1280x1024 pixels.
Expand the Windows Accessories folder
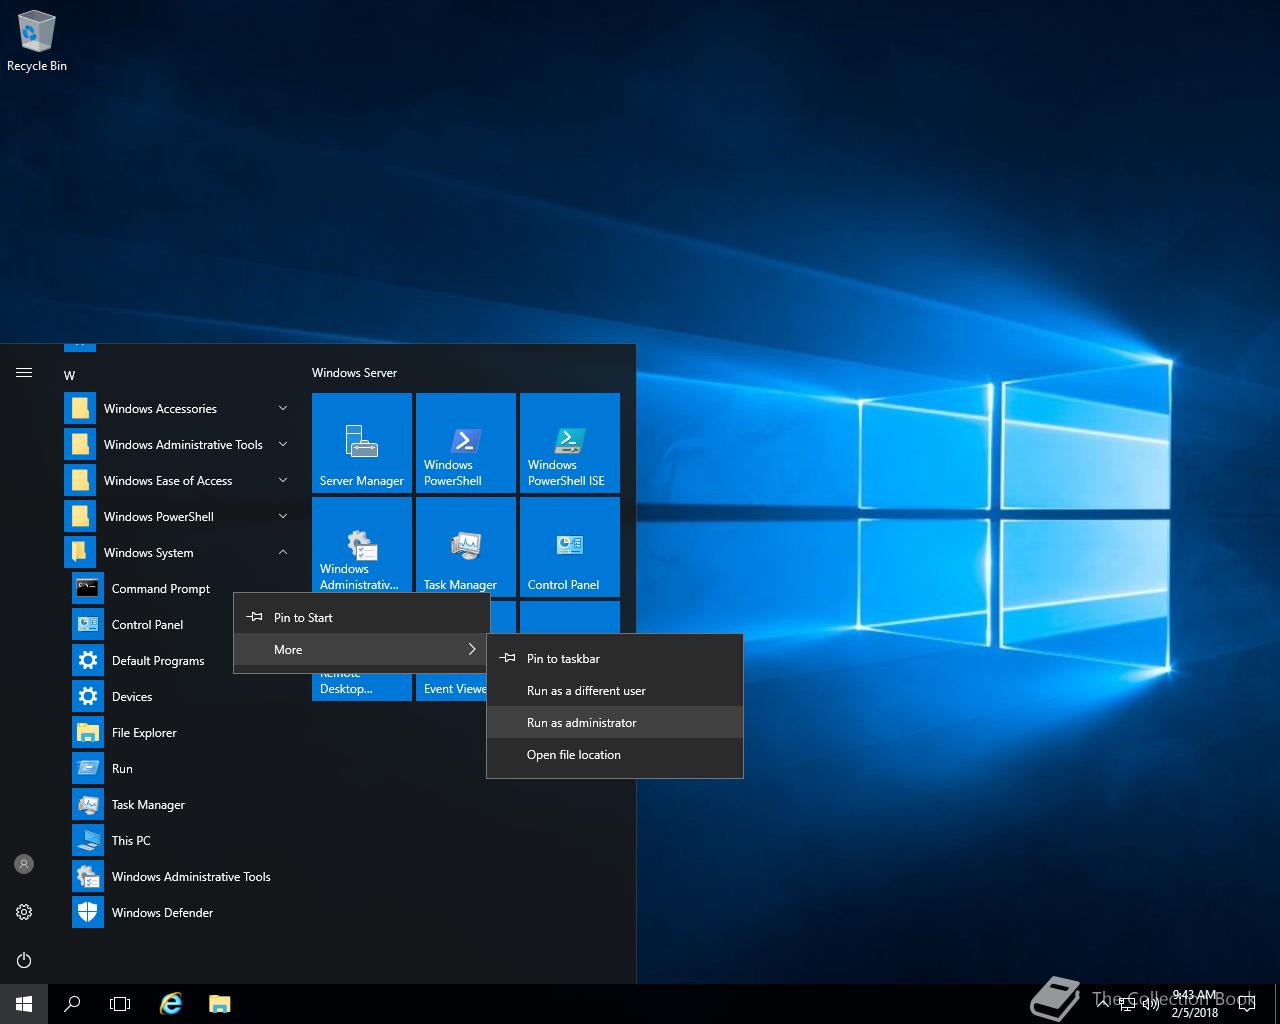pyautogui.click(x=180, y=408)
